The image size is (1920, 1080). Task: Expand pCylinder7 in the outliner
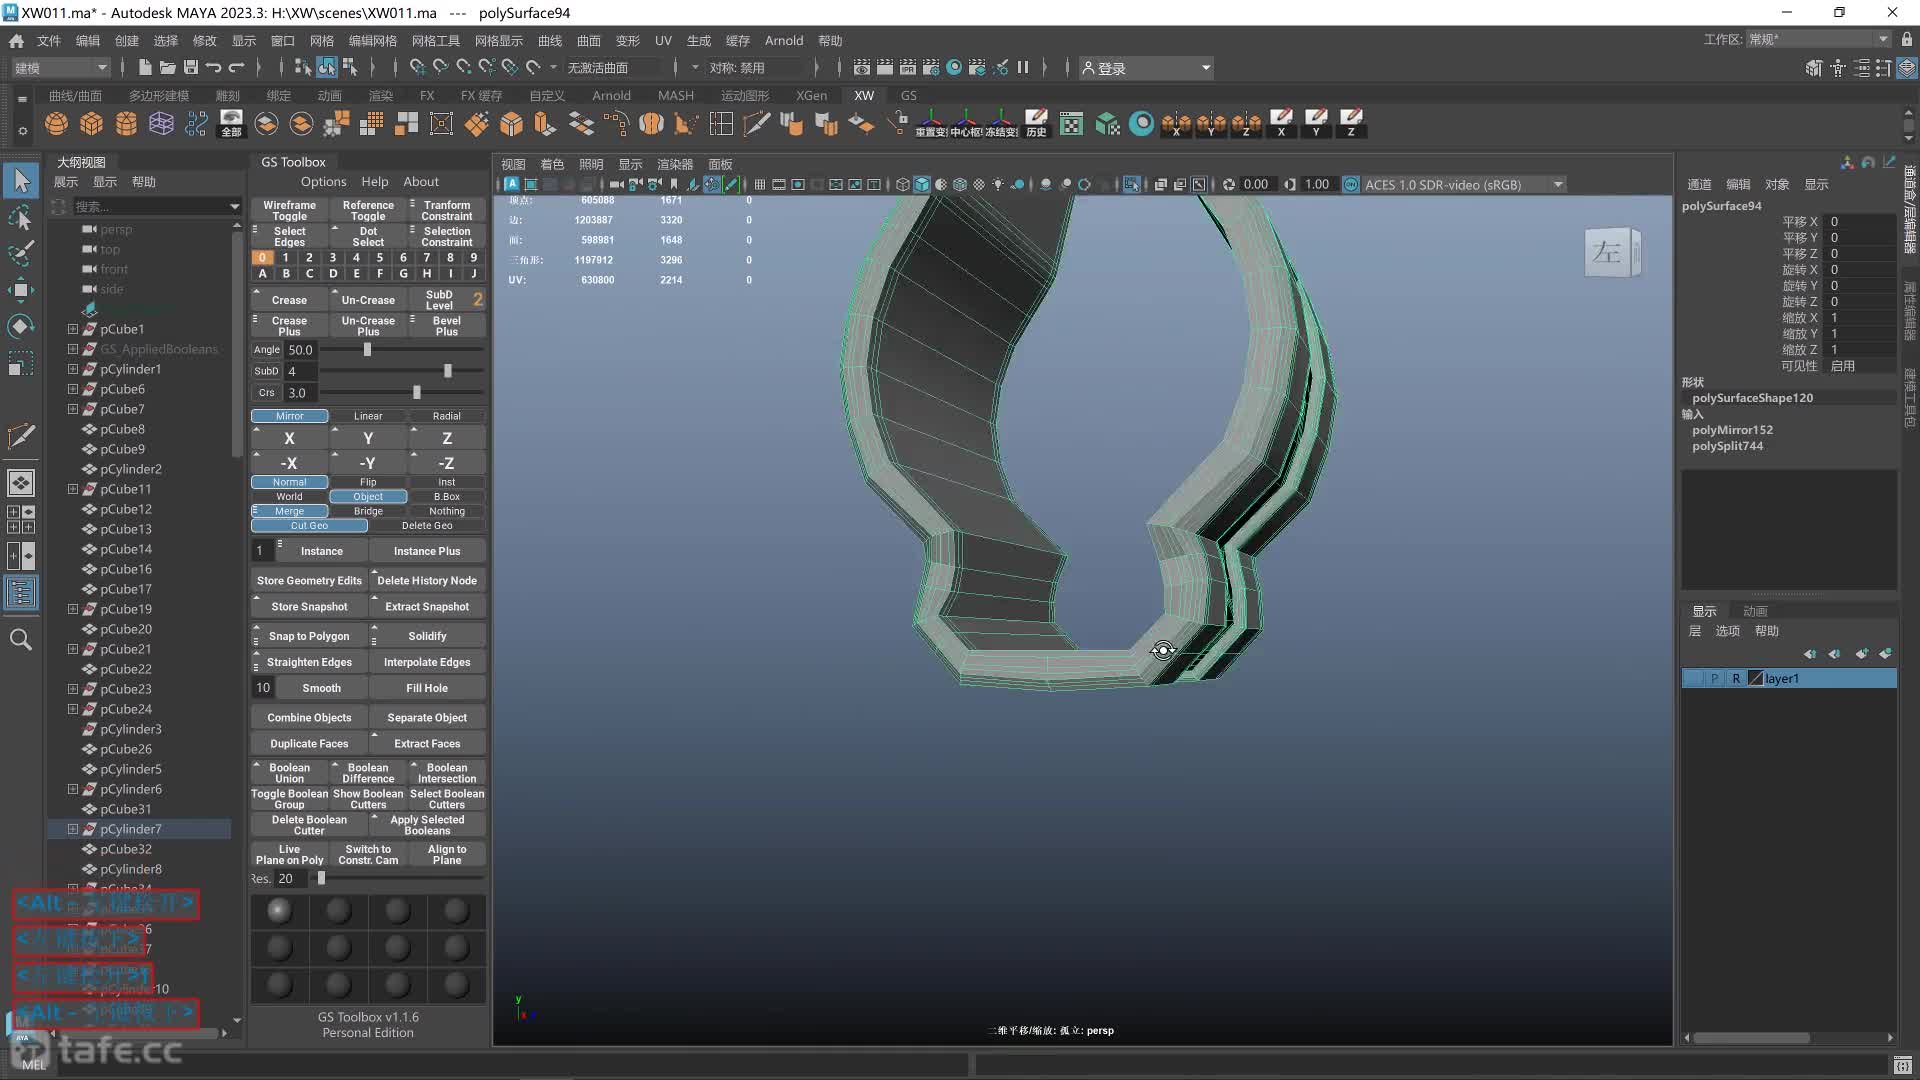[72, 829]
